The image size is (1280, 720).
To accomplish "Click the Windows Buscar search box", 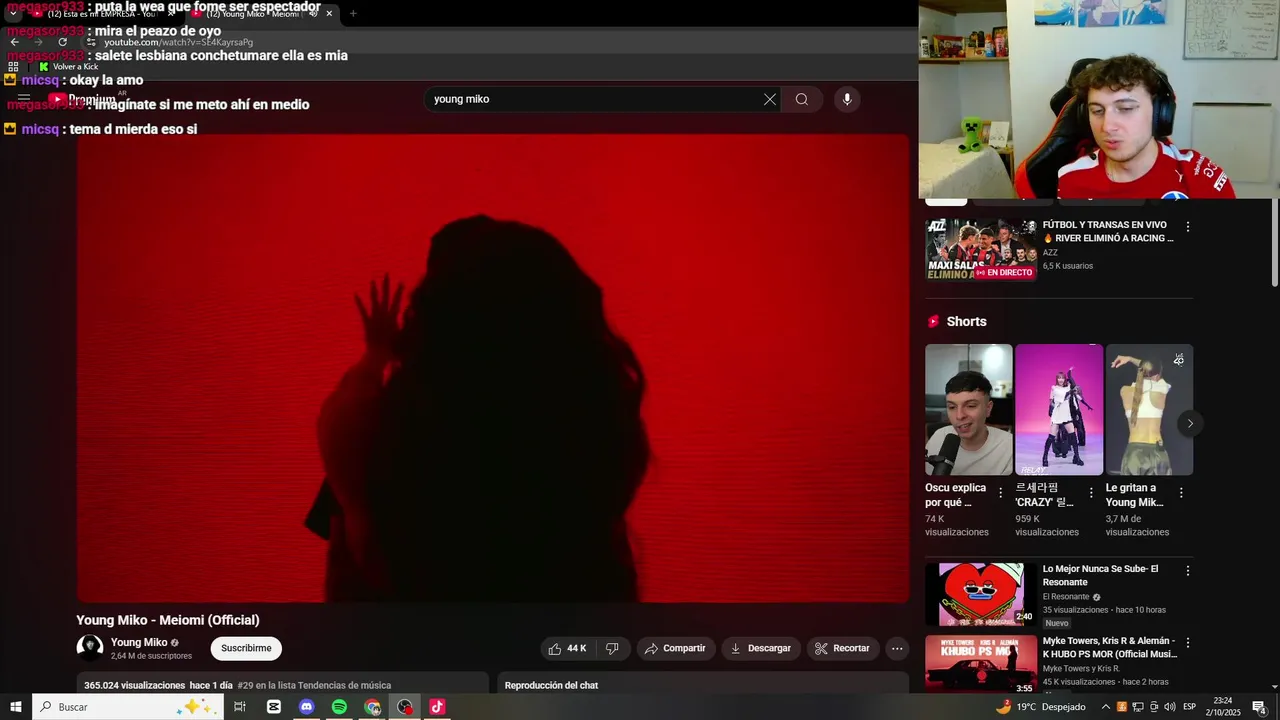I will [x=127, y=707].
